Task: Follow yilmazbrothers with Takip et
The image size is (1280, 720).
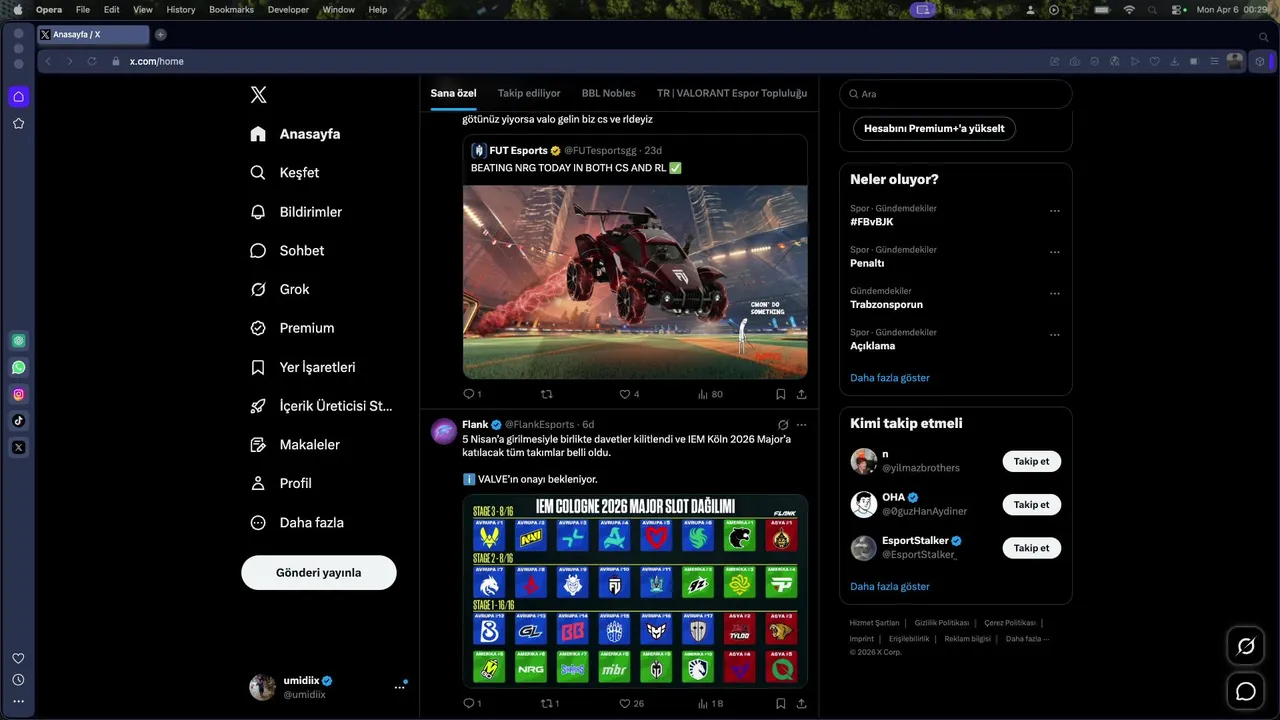Action: pos(1031,461)
